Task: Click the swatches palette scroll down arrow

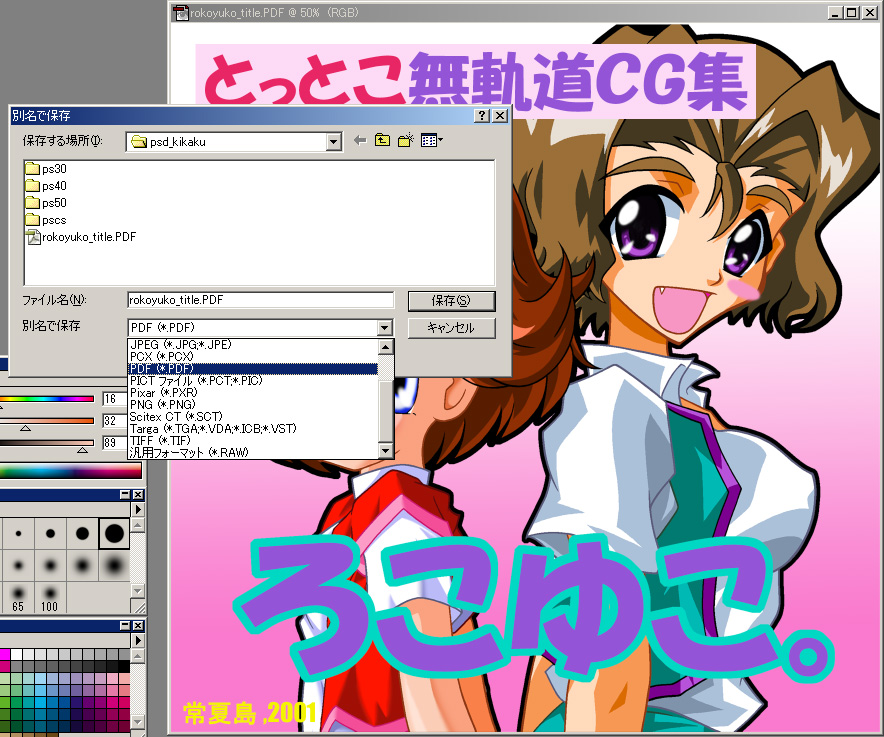Action: tap(138, 722)
